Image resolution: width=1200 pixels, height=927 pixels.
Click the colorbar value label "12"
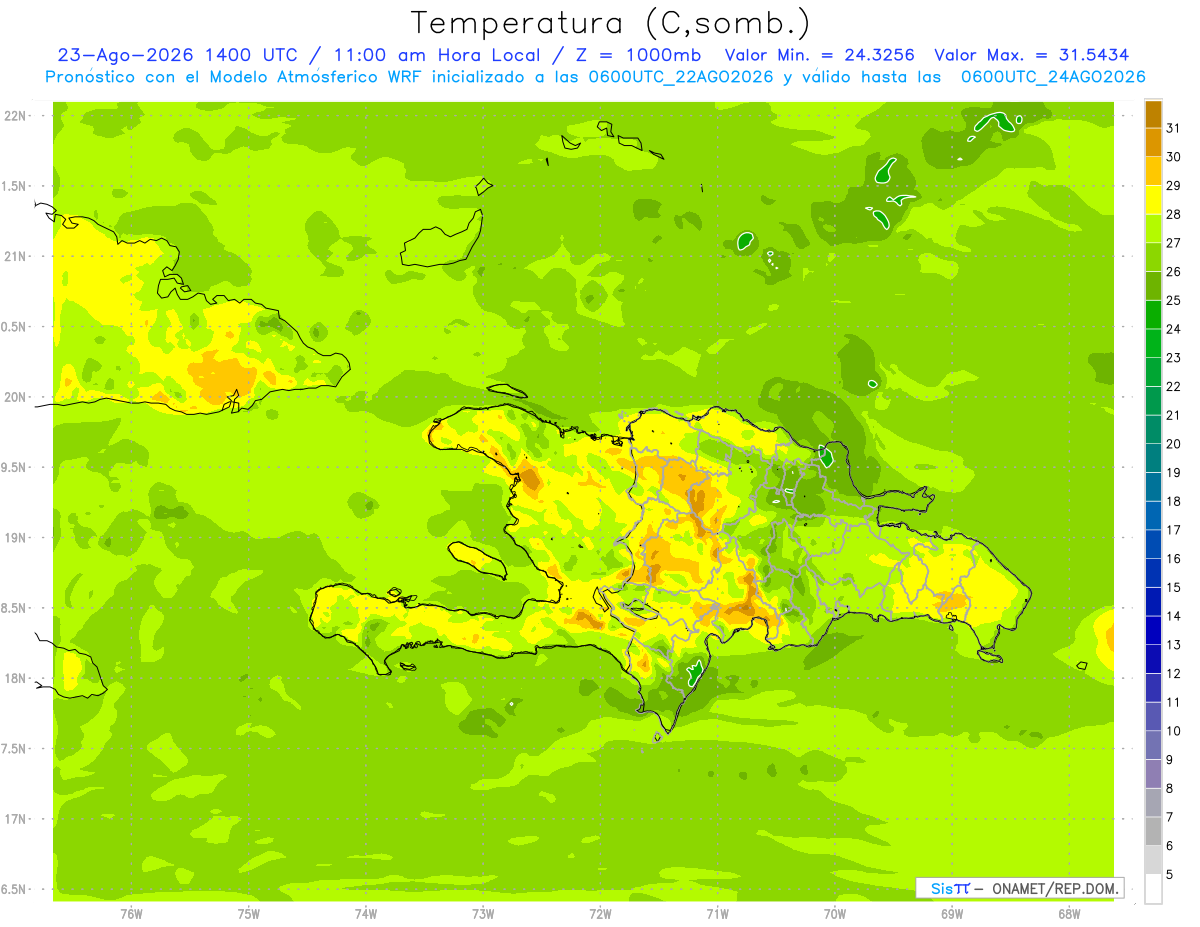click(x=1174, y=673)
